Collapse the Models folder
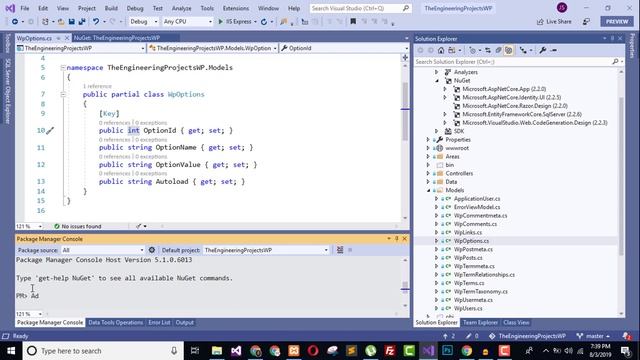Viewport: 640px width, 360px height. (428, 190)
